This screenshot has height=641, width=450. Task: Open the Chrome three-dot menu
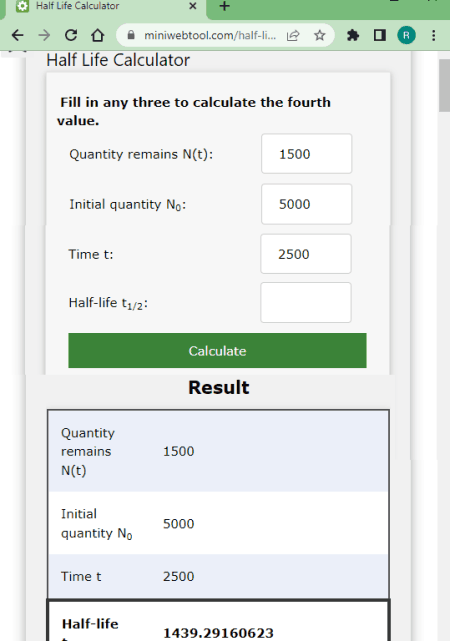click(x=434, y=36)
